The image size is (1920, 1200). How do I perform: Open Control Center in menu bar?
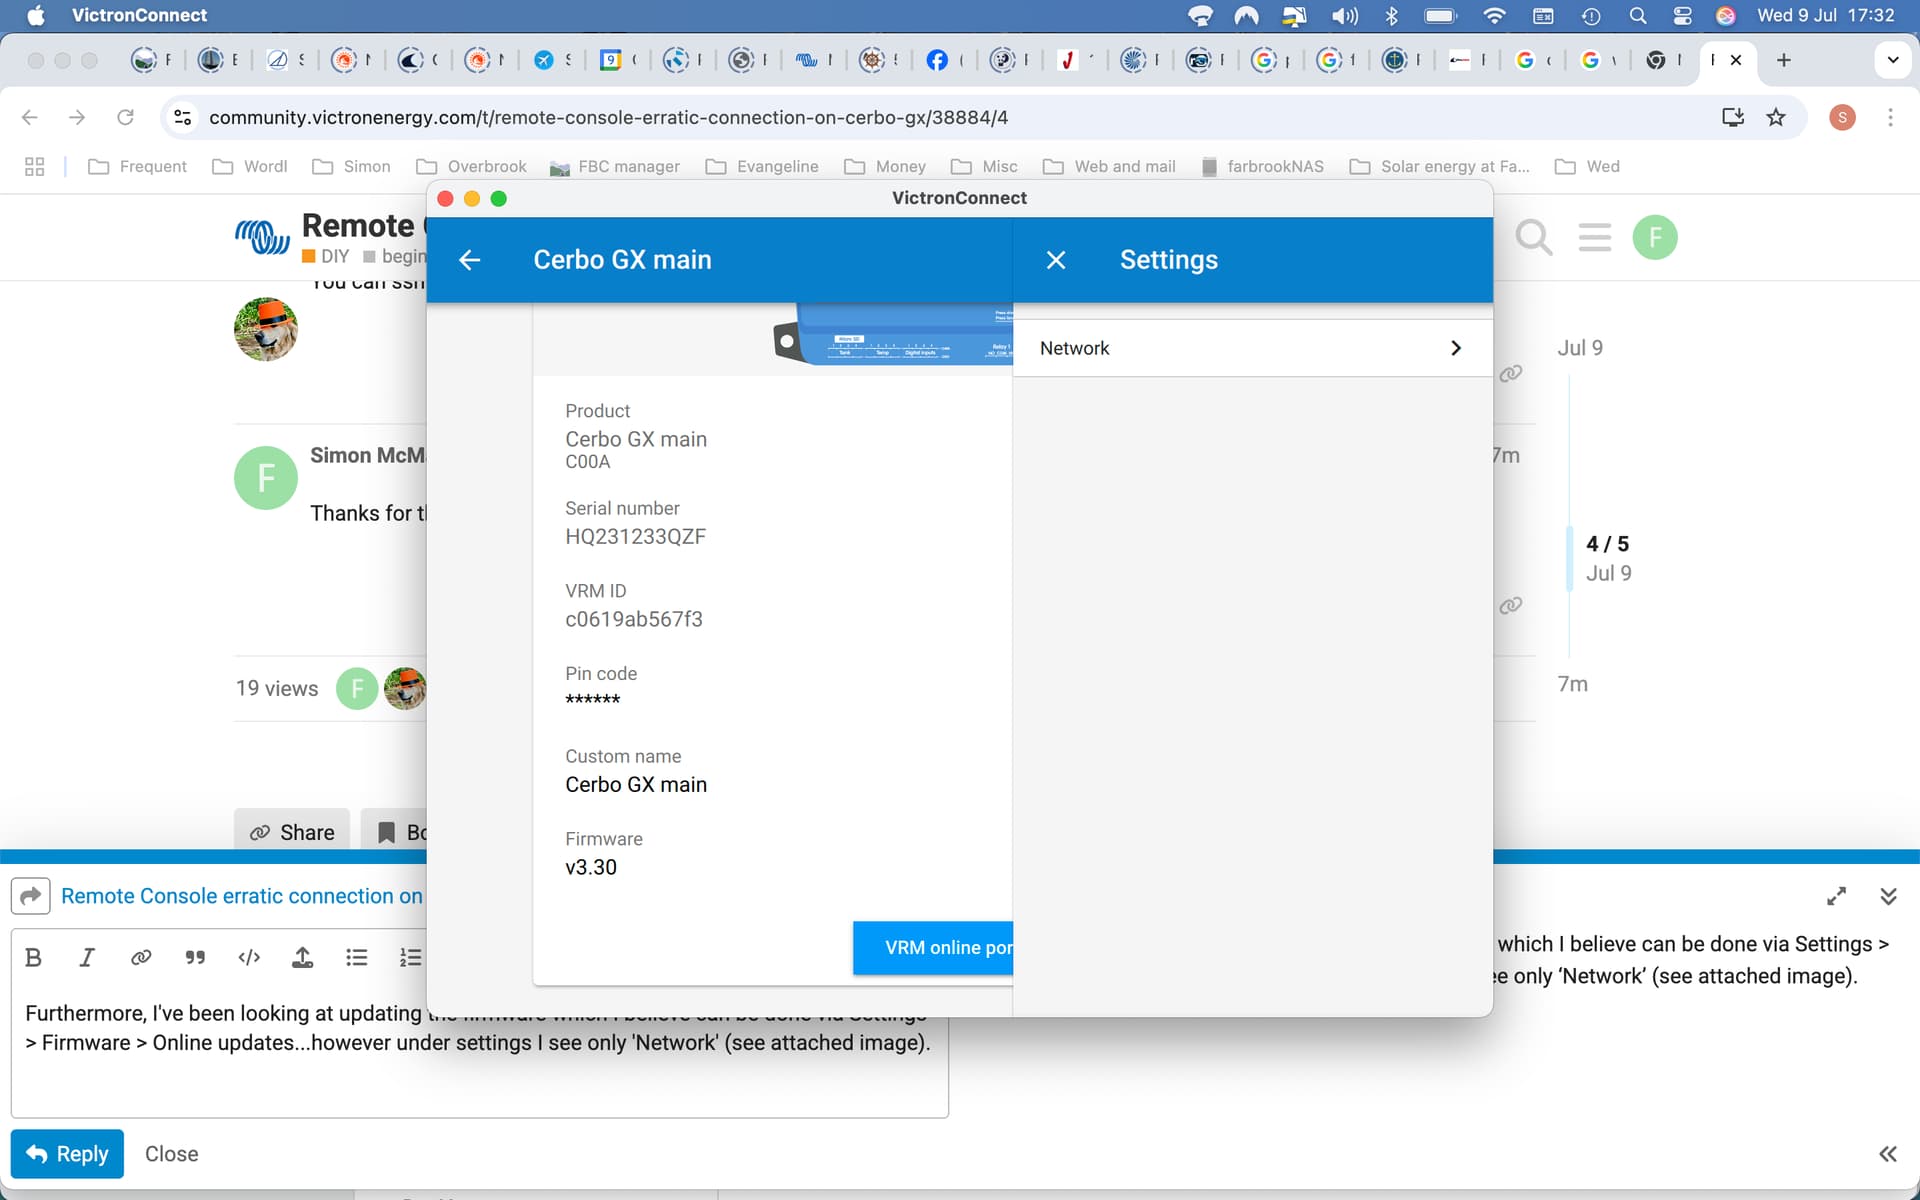(1682, 15)
